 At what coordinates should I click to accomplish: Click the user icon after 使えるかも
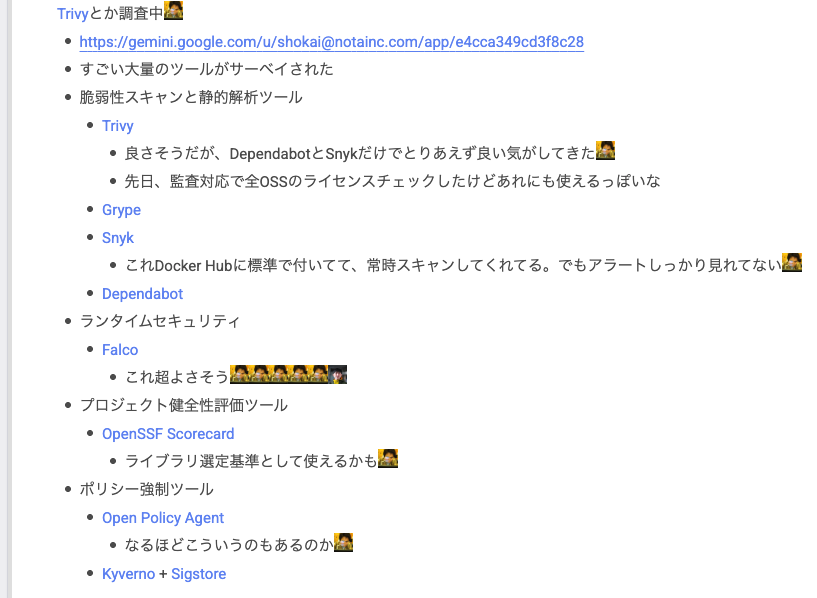388,458
